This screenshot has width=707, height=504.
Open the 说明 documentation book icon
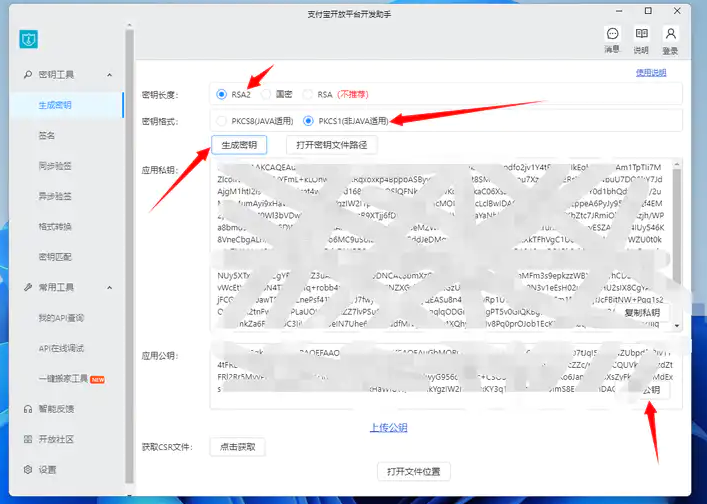[641, 35]
